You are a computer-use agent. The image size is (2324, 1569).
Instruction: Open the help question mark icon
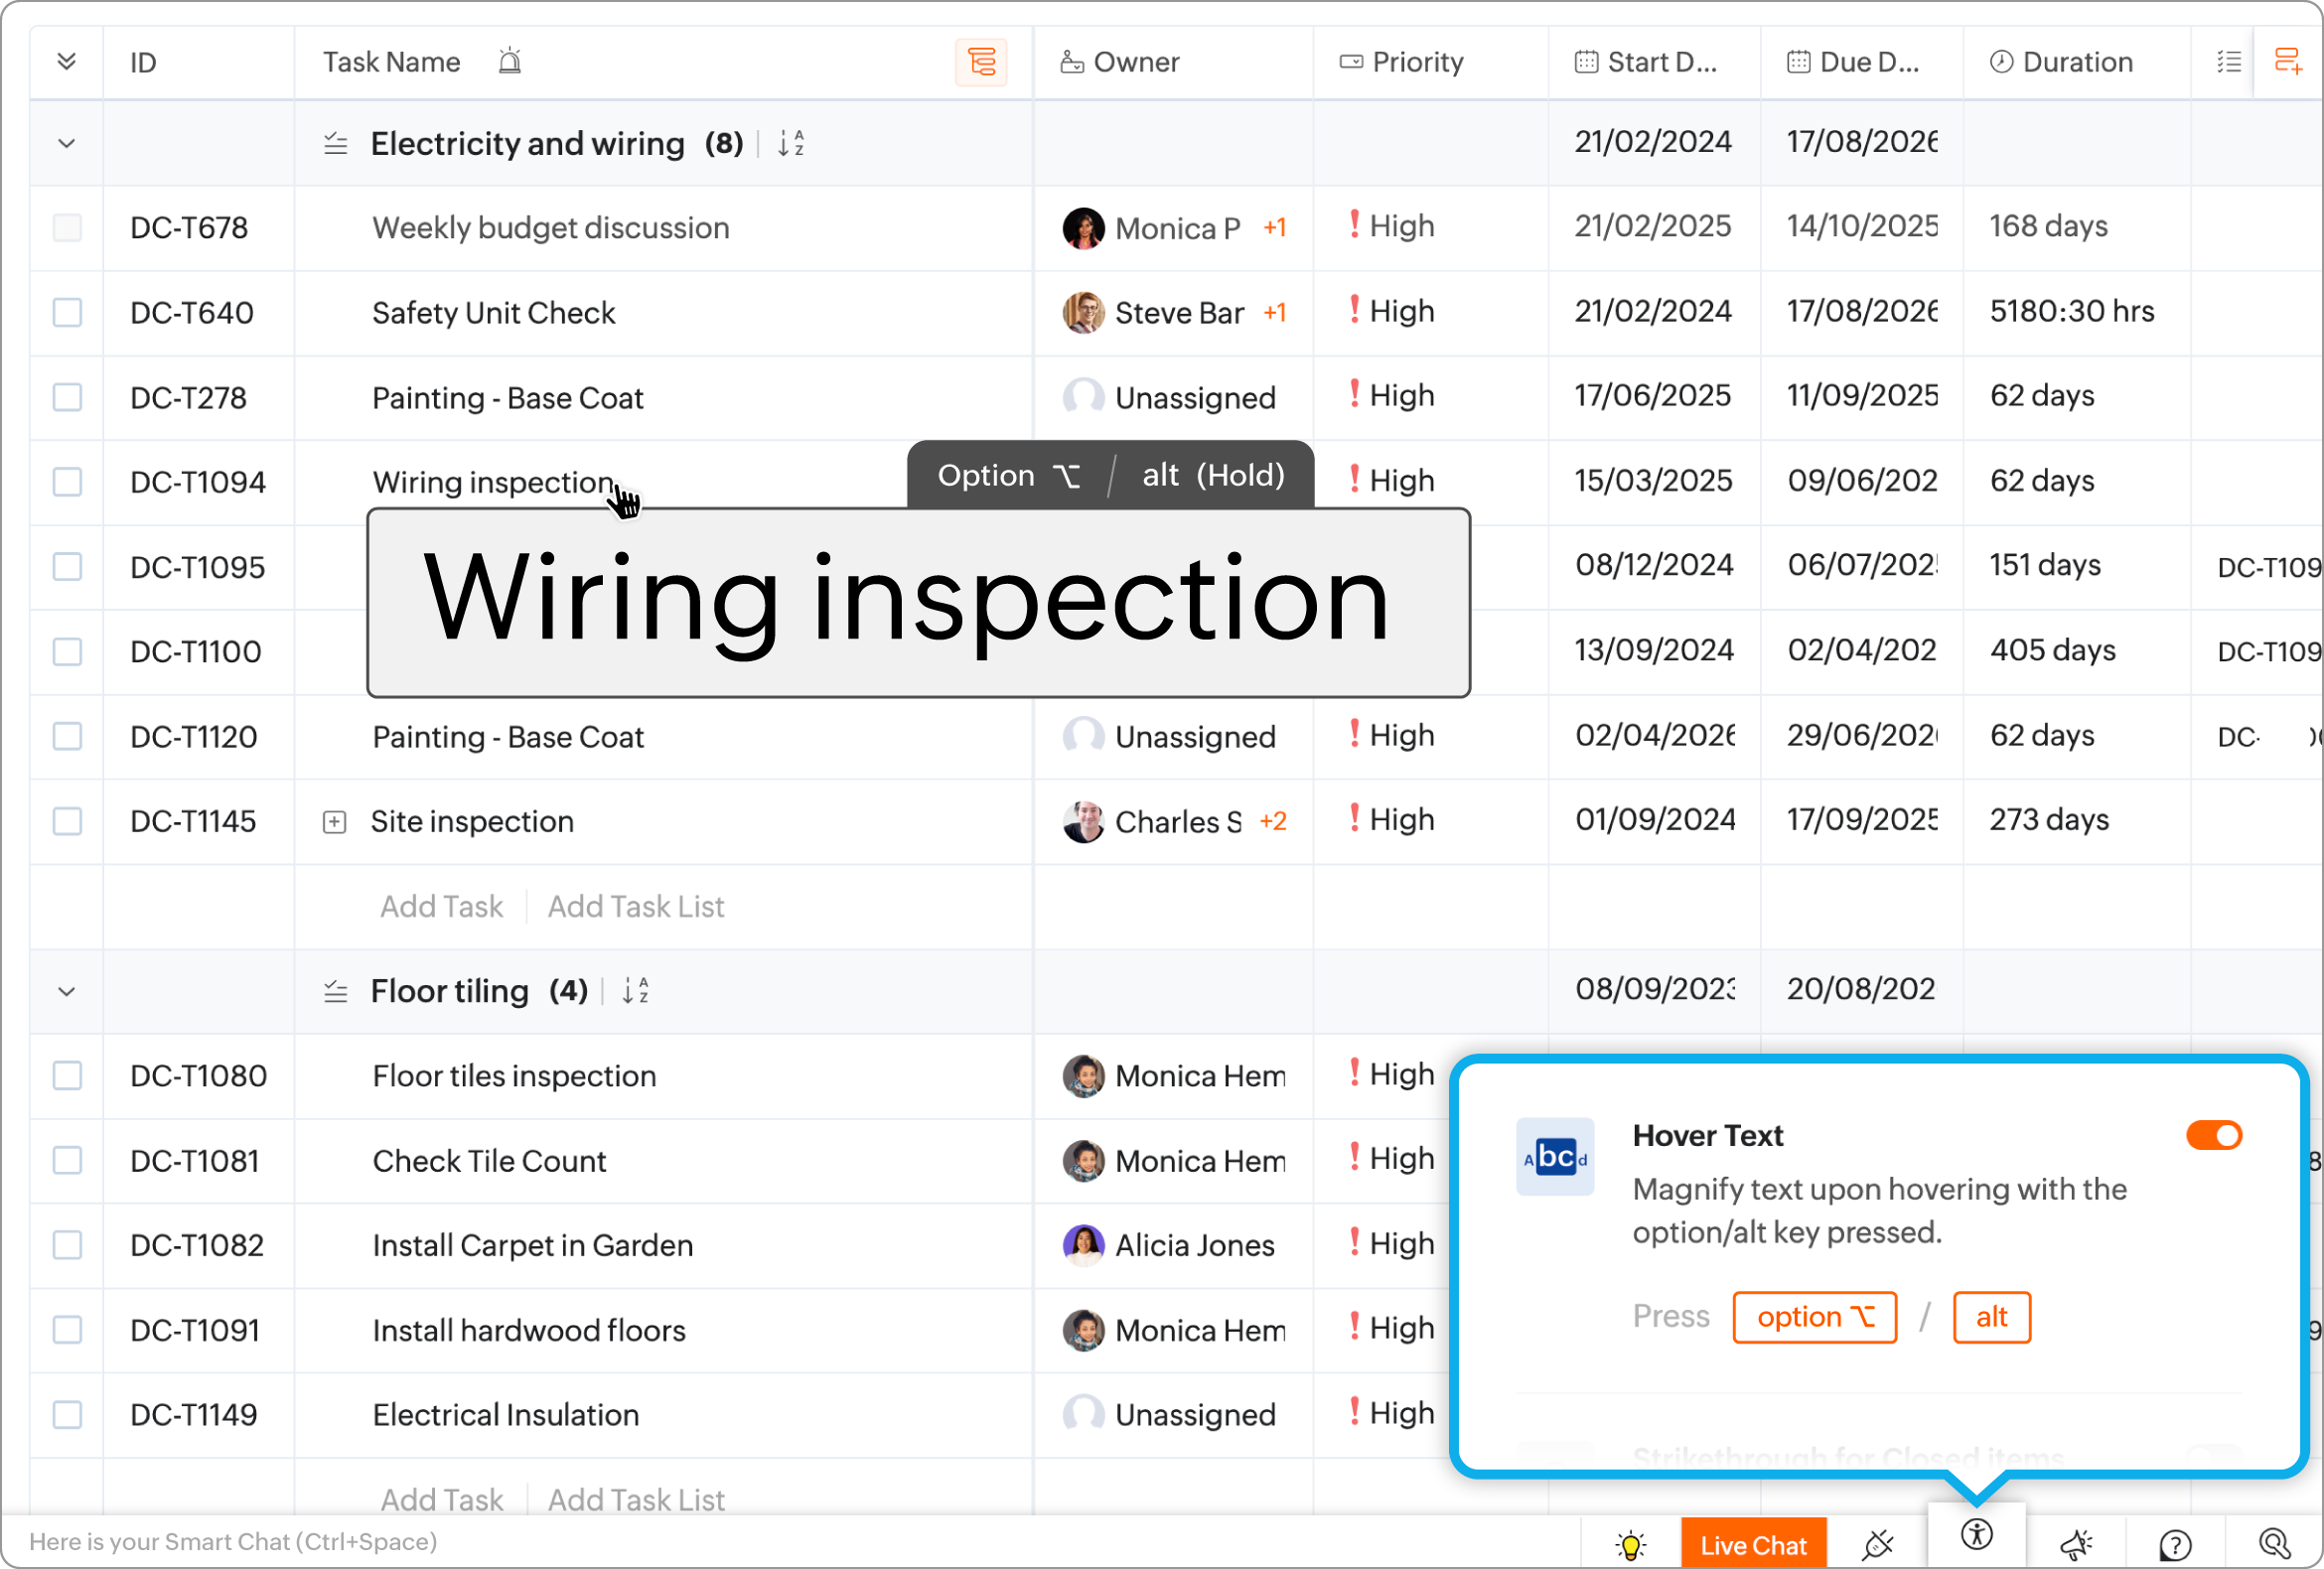click(x=2174, y=1545)
